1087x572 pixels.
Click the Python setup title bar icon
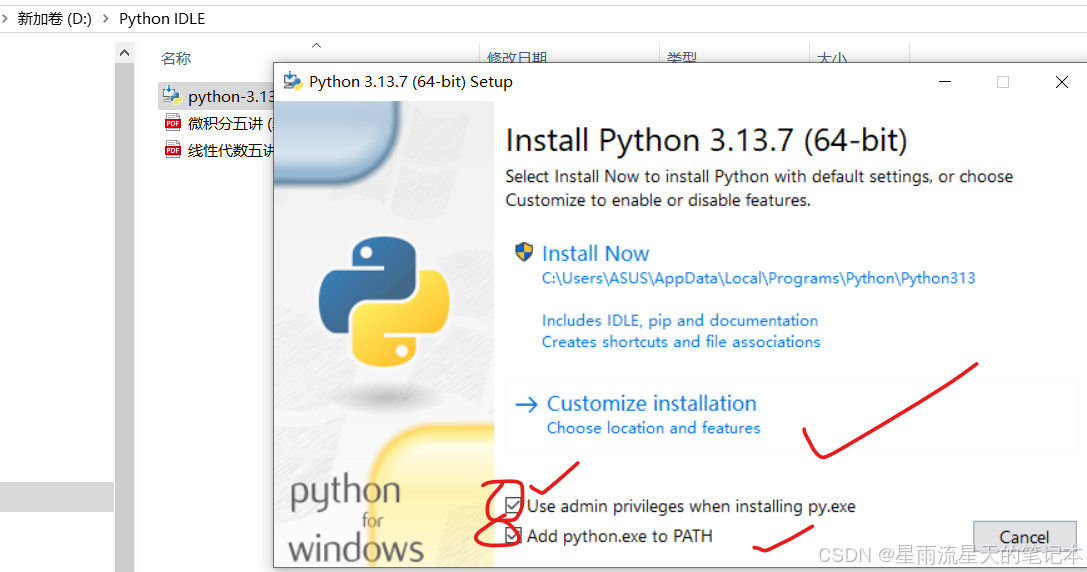[x=293, y=81]
